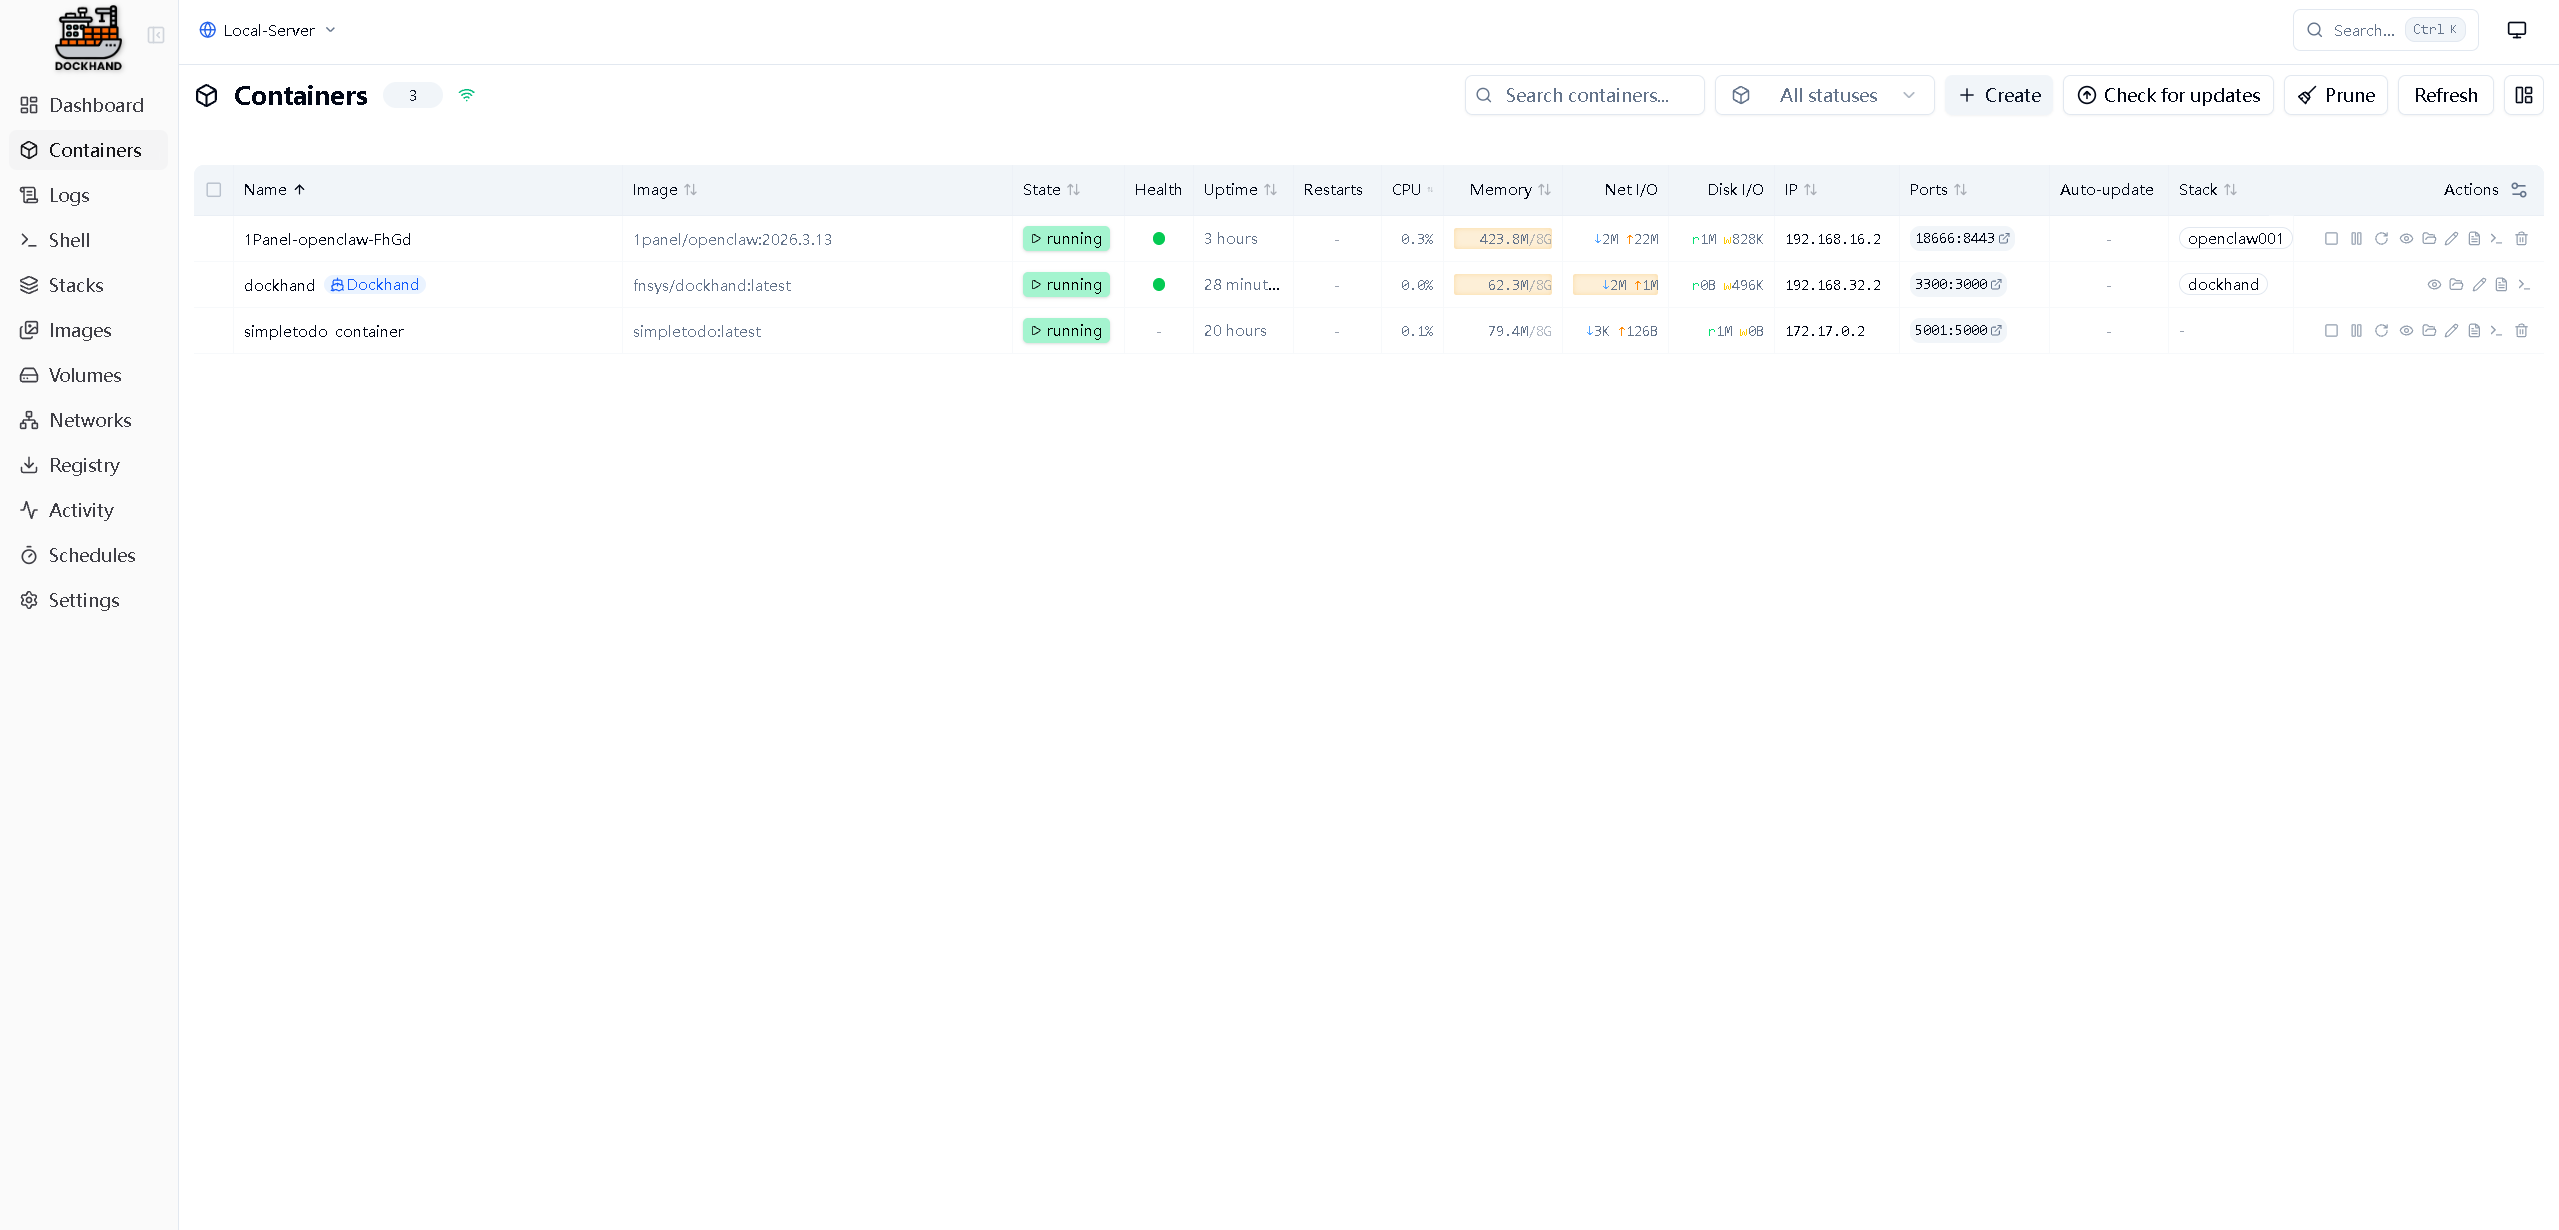Open terminal for dockhand container

(x=2523, y=285)
